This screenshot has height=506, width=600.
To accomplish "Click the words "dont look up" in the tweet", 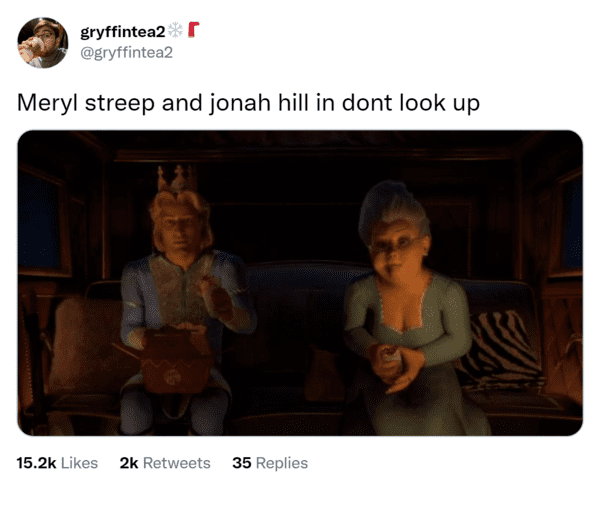I will click(x=411, y=103).
